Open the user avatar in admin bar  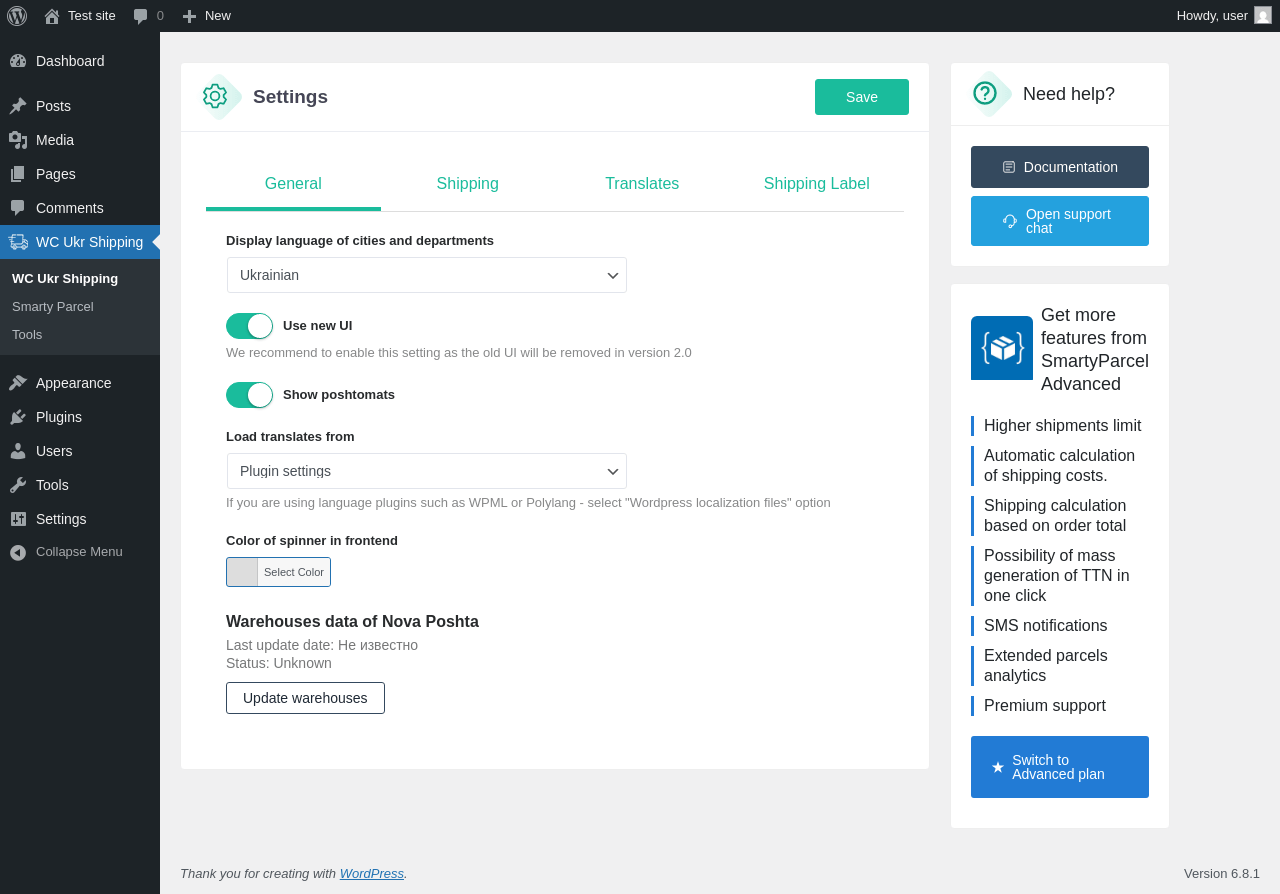click(x=1263, y=15)
